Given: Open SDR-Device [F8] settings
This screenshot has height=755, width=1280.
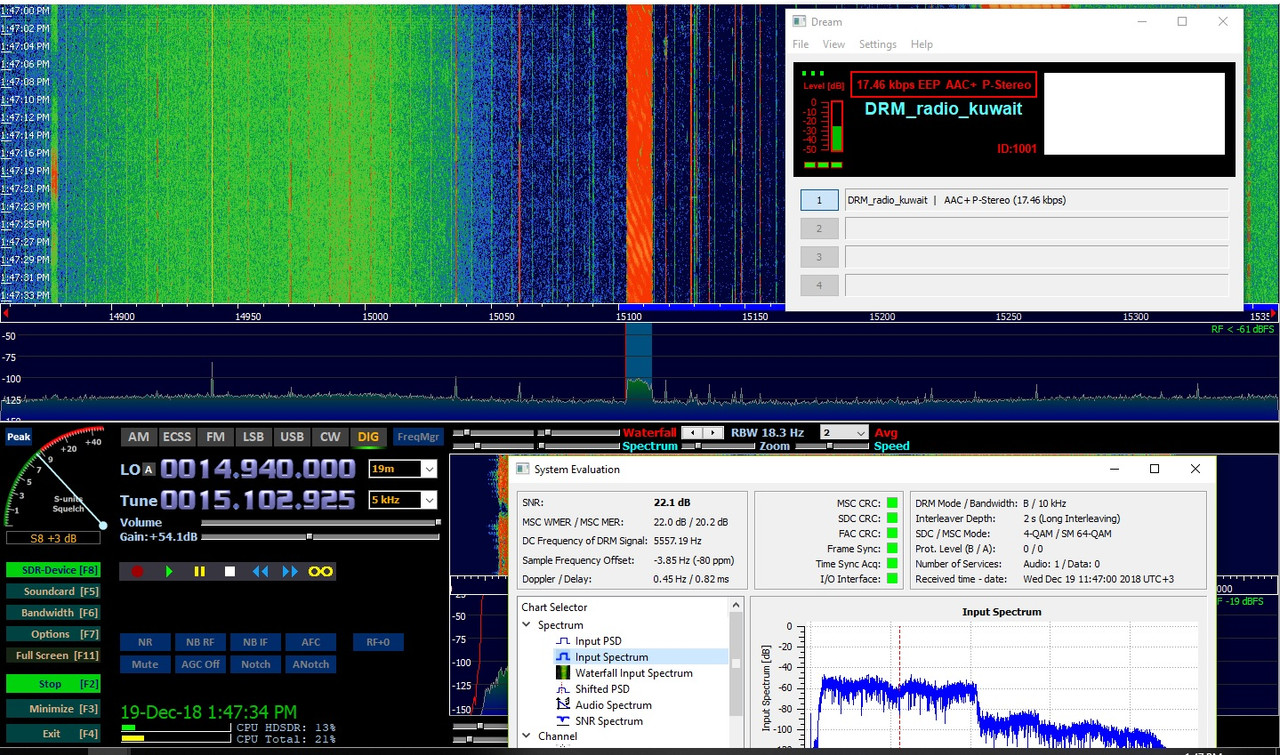Looking at the screenshot, I should coord(53,570).
